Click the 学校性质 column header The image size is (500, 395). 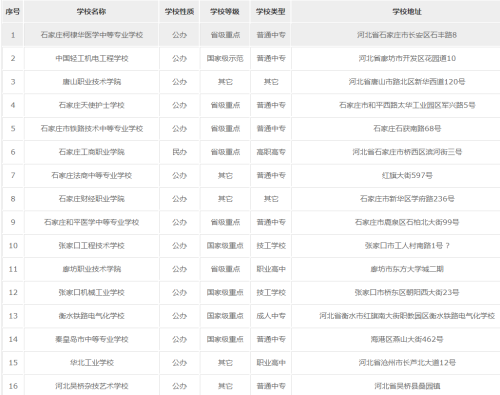coord(179,12)
